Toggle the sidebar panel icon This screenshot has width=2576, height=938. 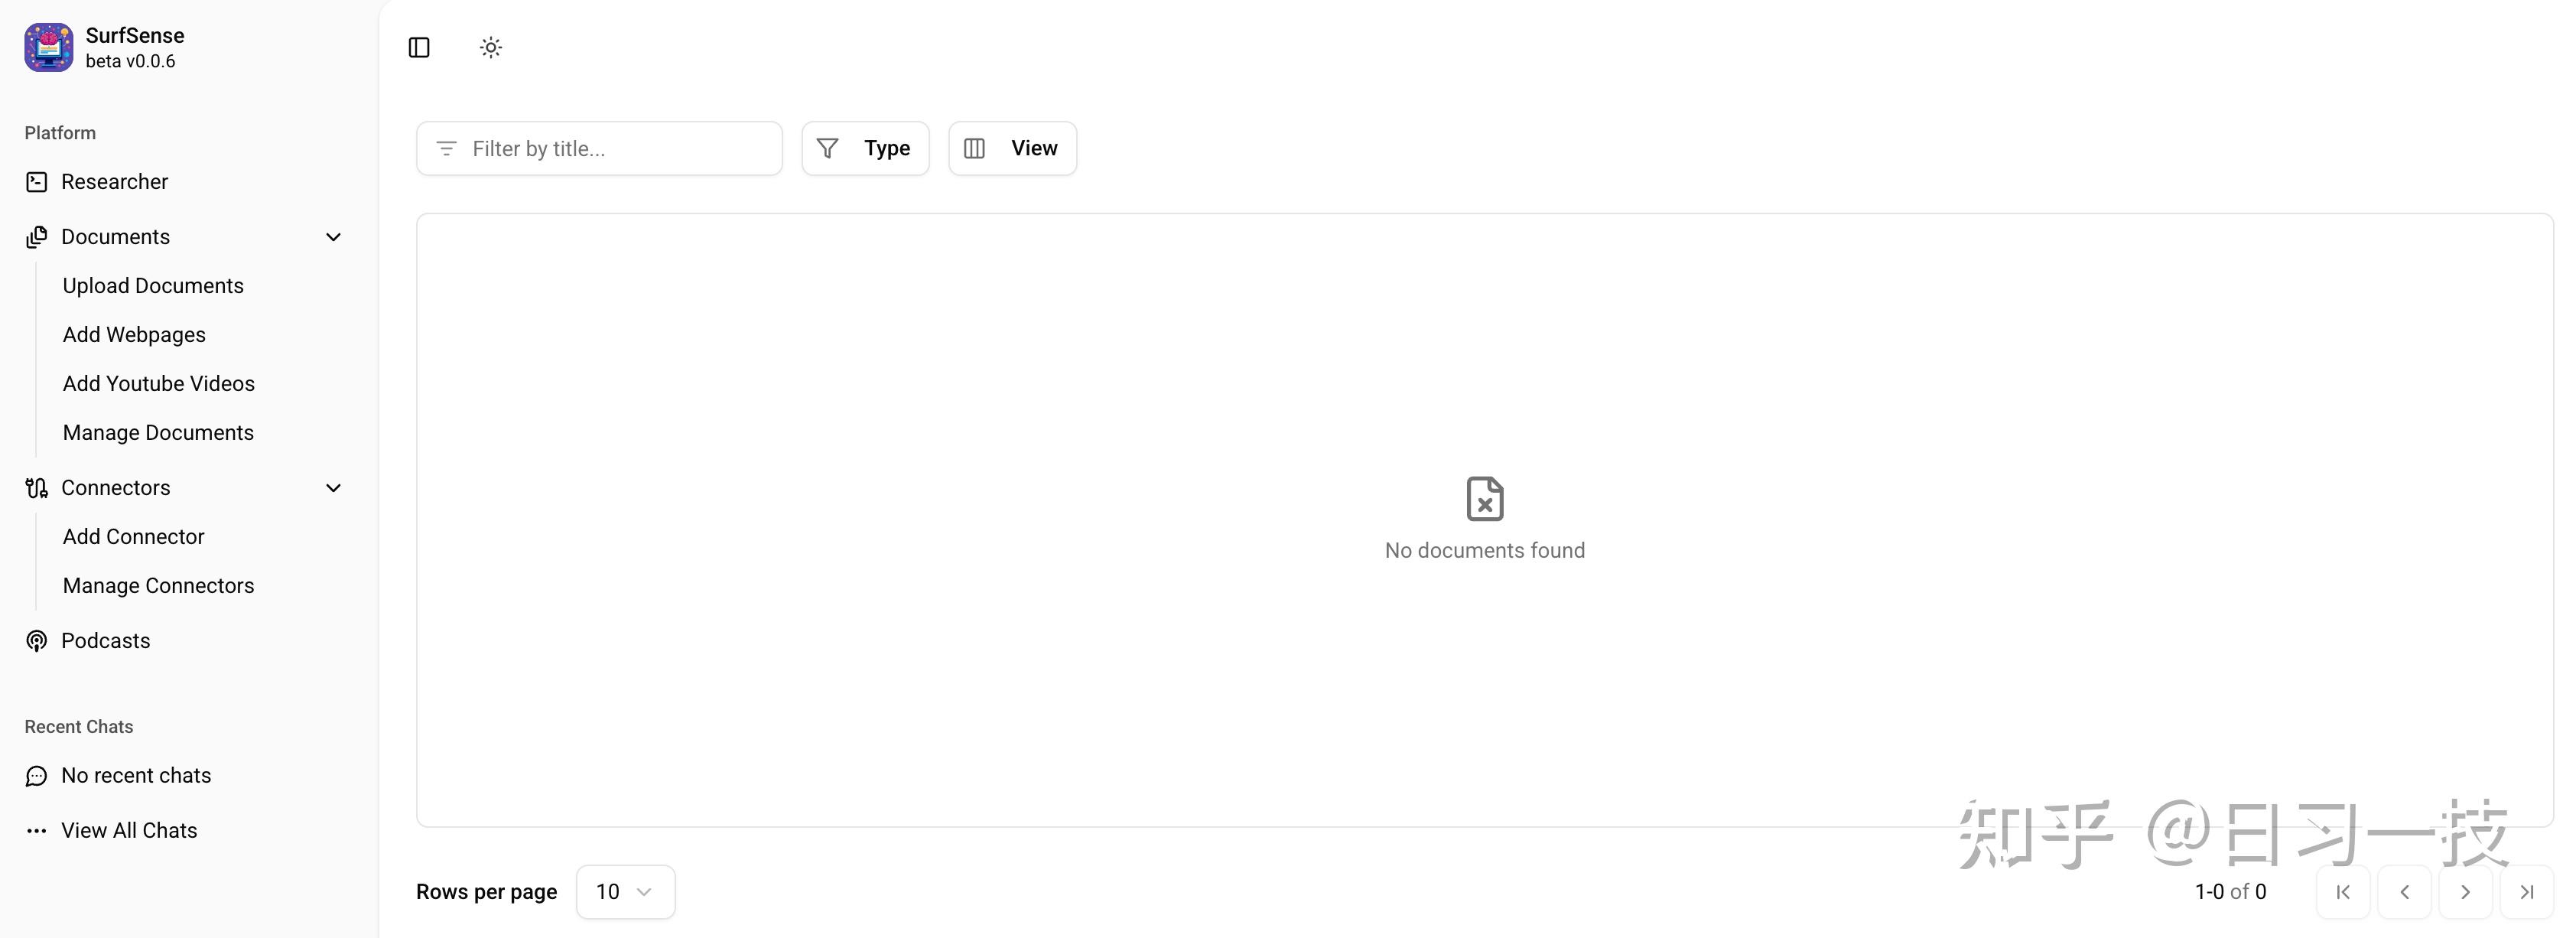pos(419,47)
